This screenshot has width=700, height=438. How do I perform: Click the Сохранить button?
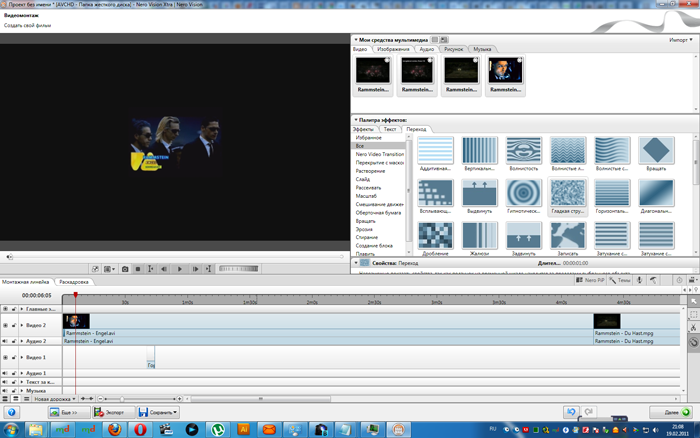158,413
